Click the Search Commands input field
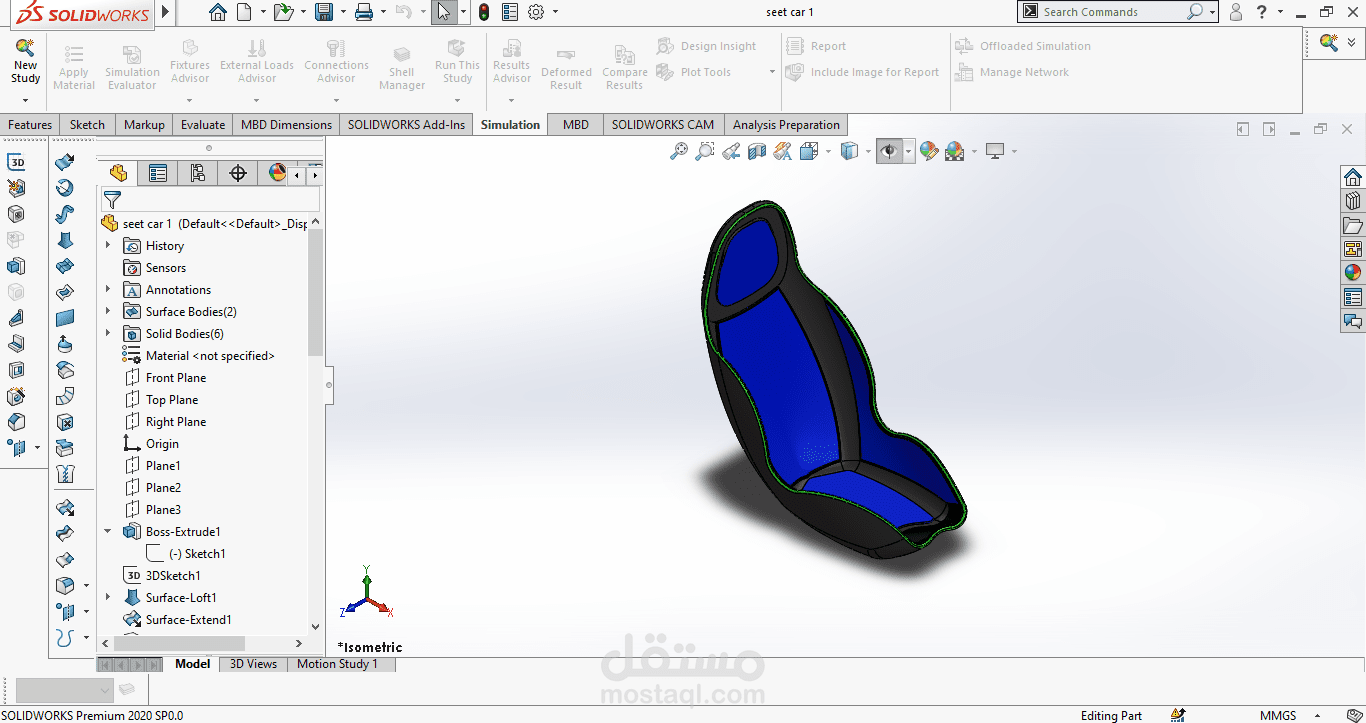The height and width of the screenshot is (723, 1366). [1110, 12]
